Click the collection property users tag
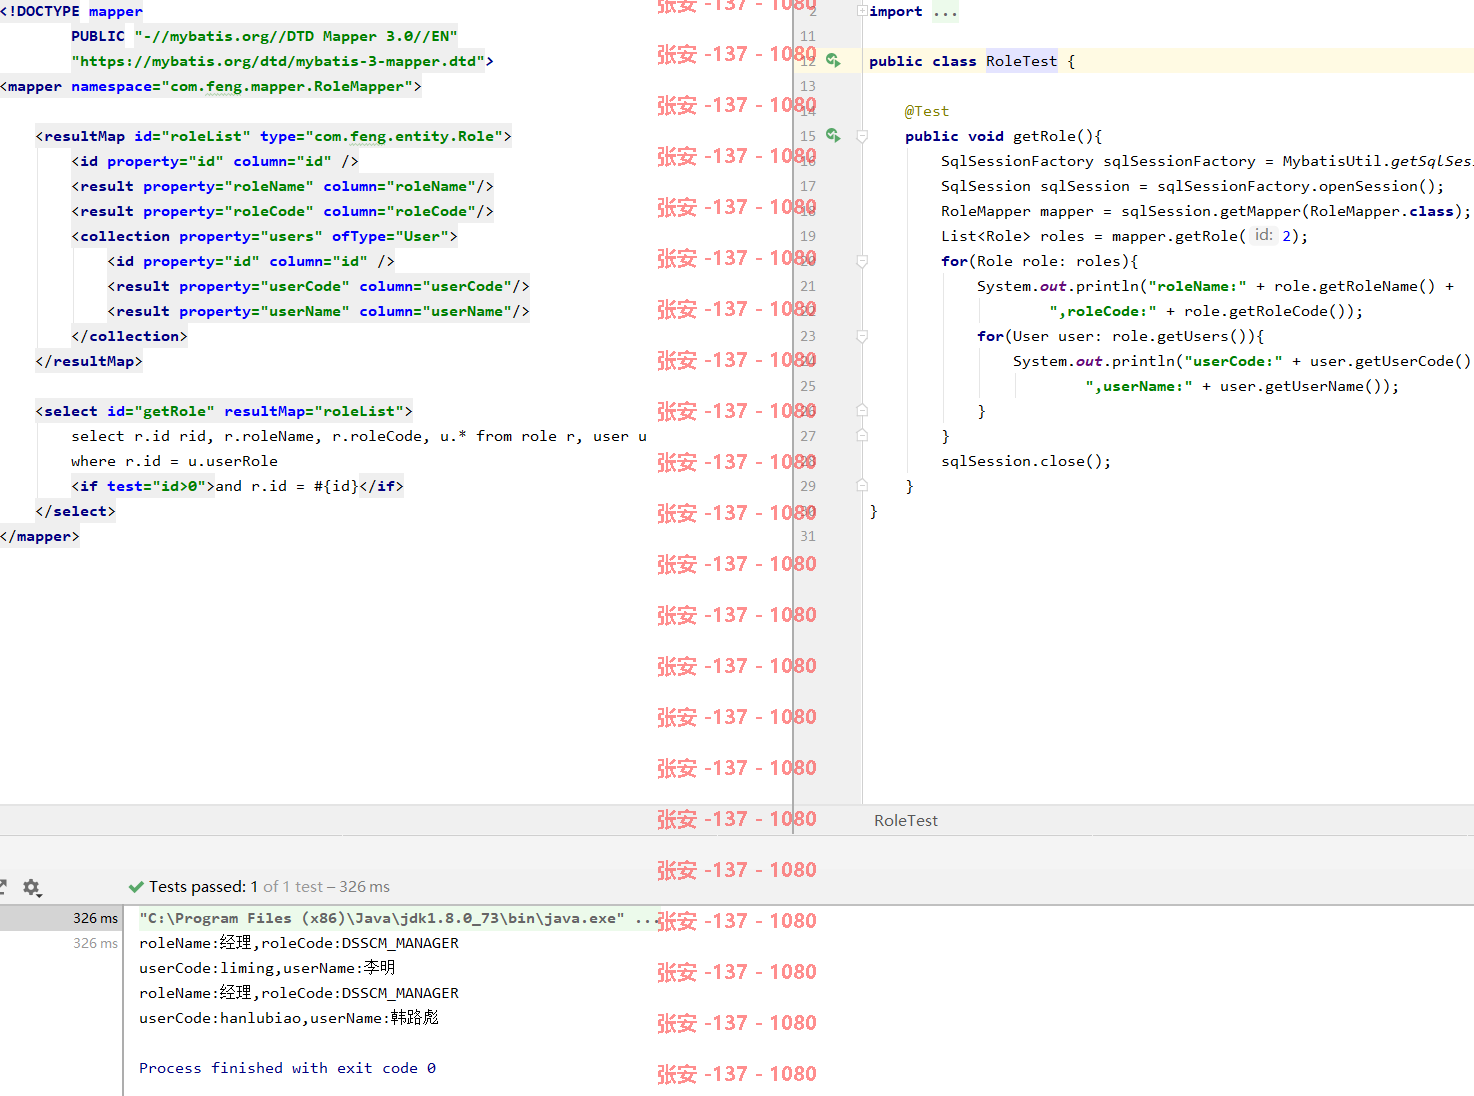 click(x=264, y=236)
